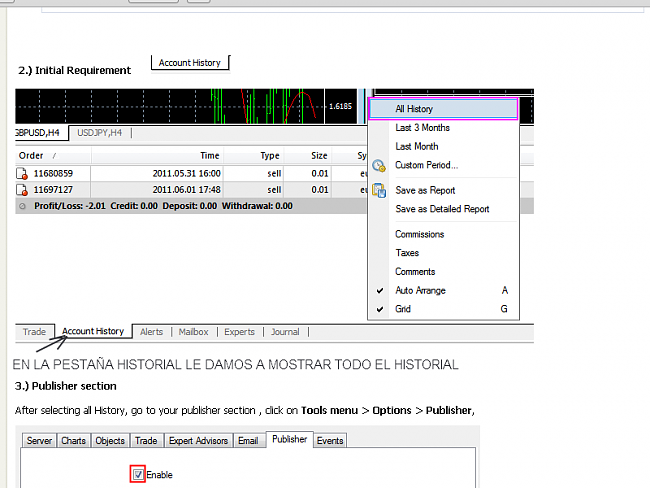Switch to the Experts tab
The image size is (650, 488).
pyautogui.click(x=239, y=332)
